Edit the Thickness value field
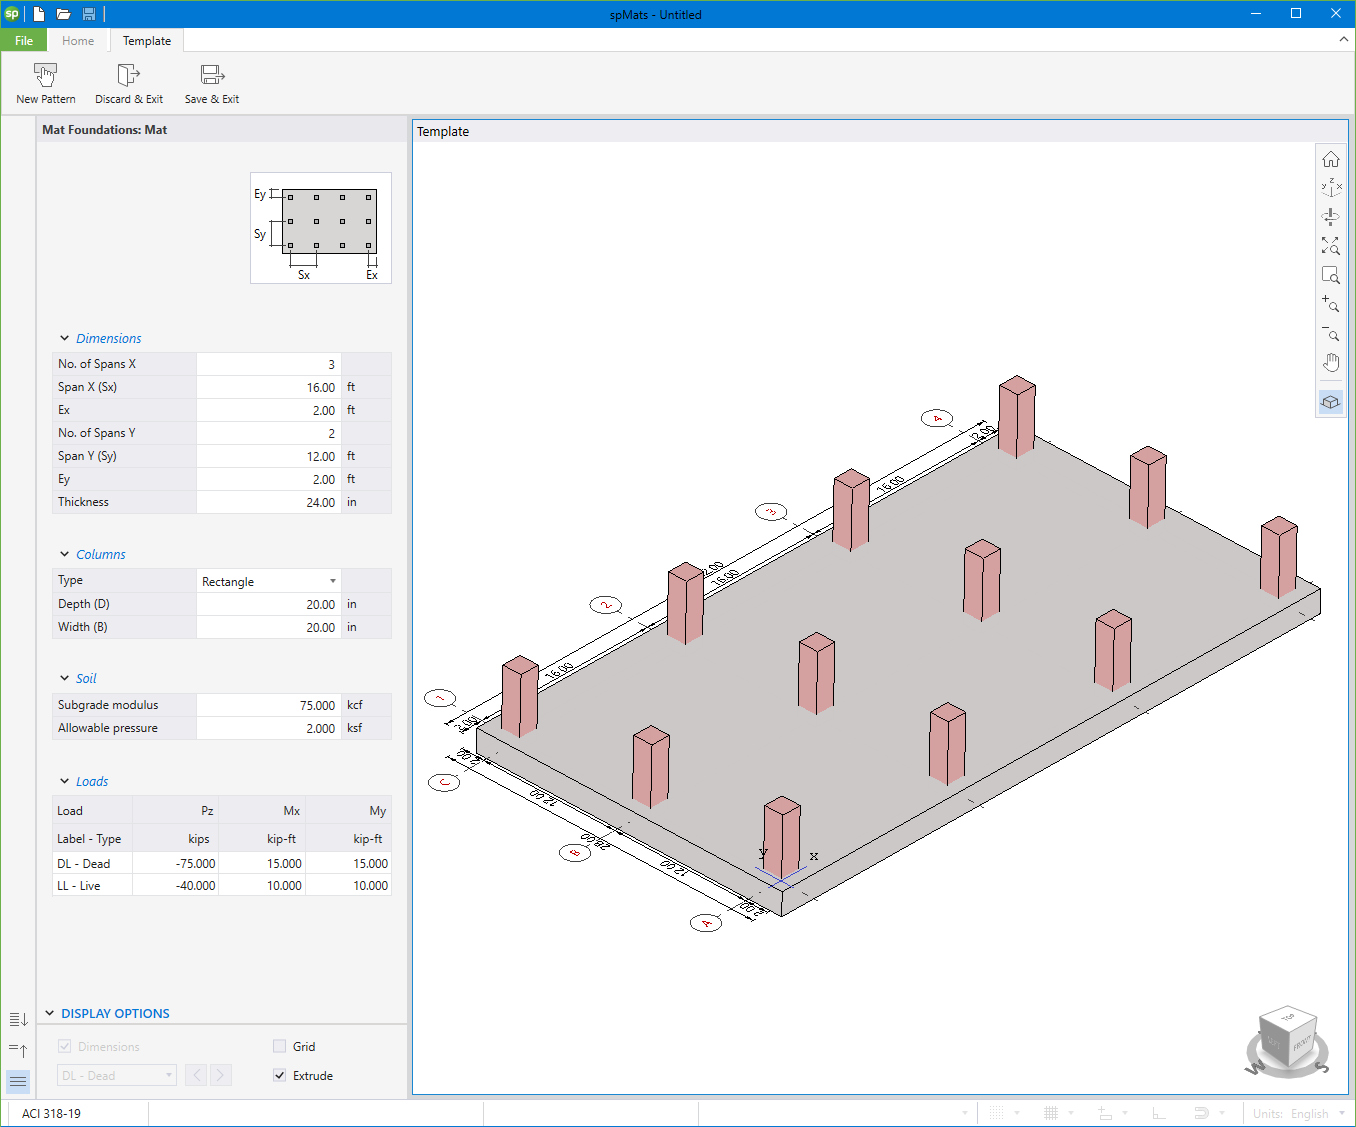Image resolution: width=1356 pixels, height=1127 pixels. 268,502
